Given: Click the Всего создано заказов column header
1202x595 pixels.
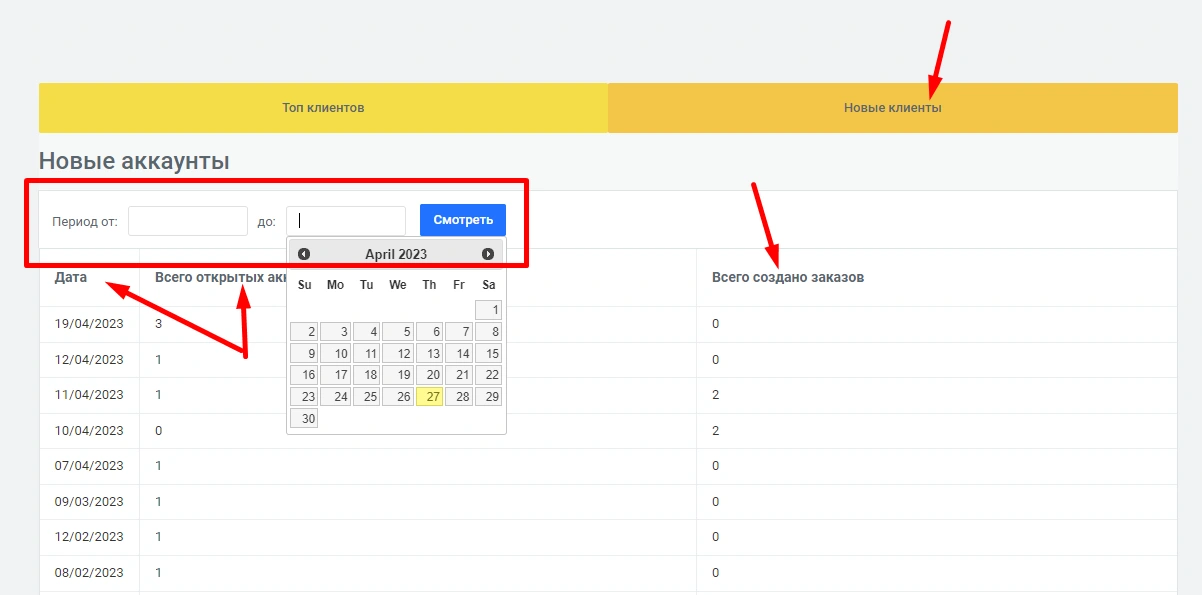Looking at the screenshot, I should [788, 277].
